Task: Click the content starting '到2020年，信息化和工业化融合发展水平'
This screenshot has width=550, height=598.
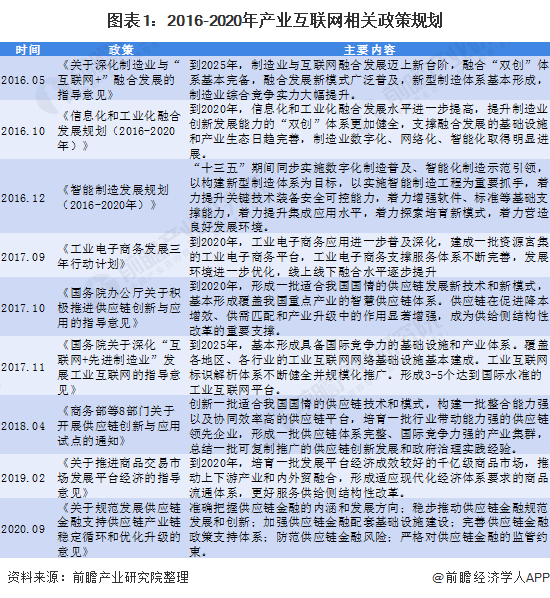Action: coord(369,131)
